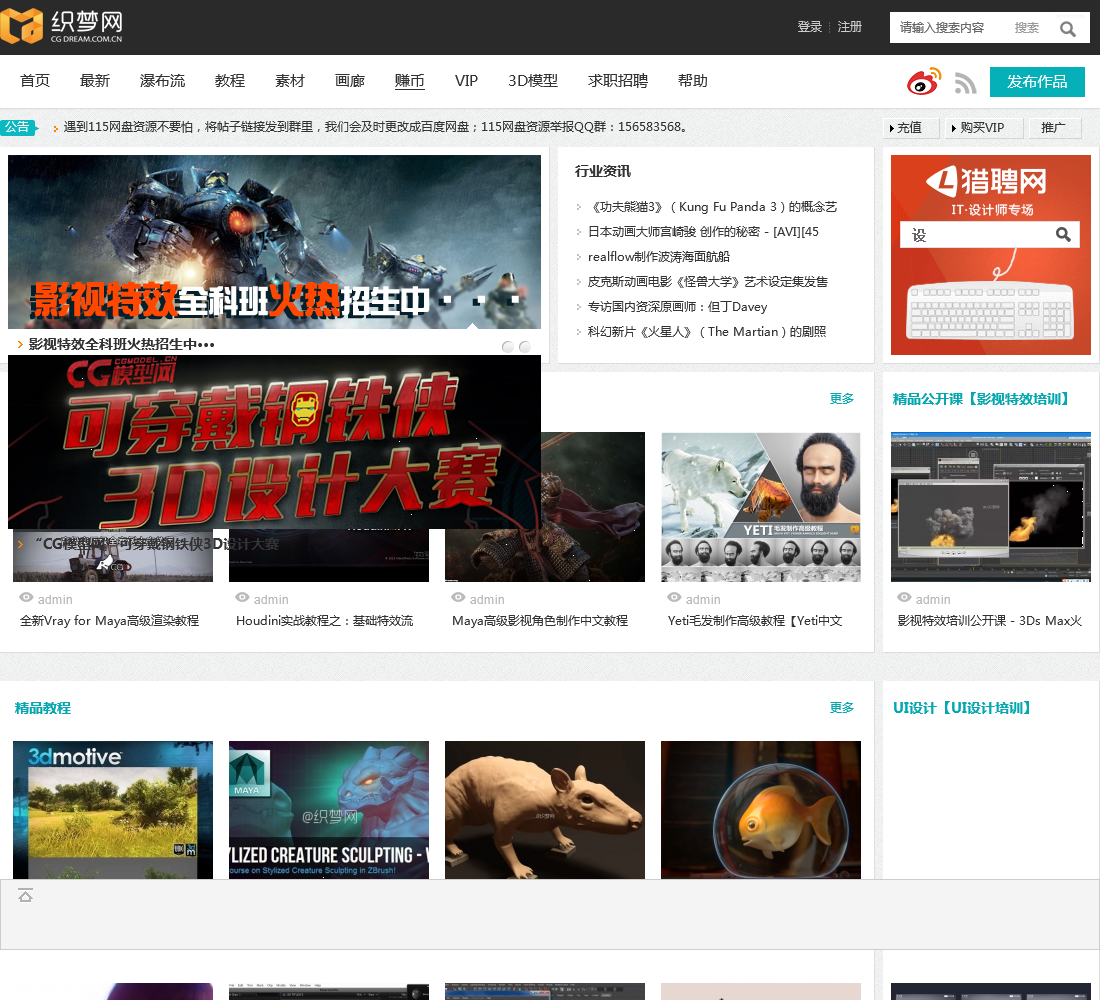Open the sculpted rat model thumbnail
This screenshot has width=1100, height=1000.
coord(545,810)
